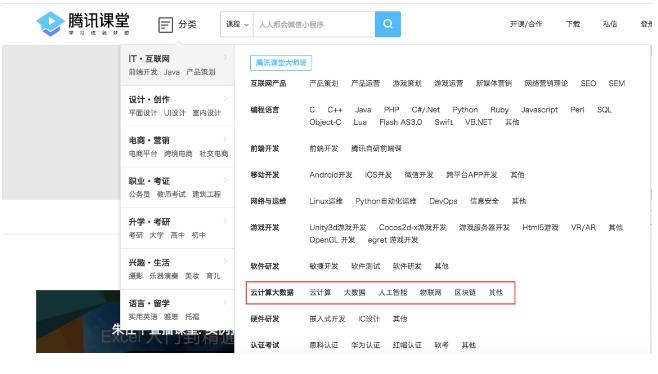Click the 腾讯课堂大师班 button
The width and height of the screenshot is (658, 374).
click(281, 63)
